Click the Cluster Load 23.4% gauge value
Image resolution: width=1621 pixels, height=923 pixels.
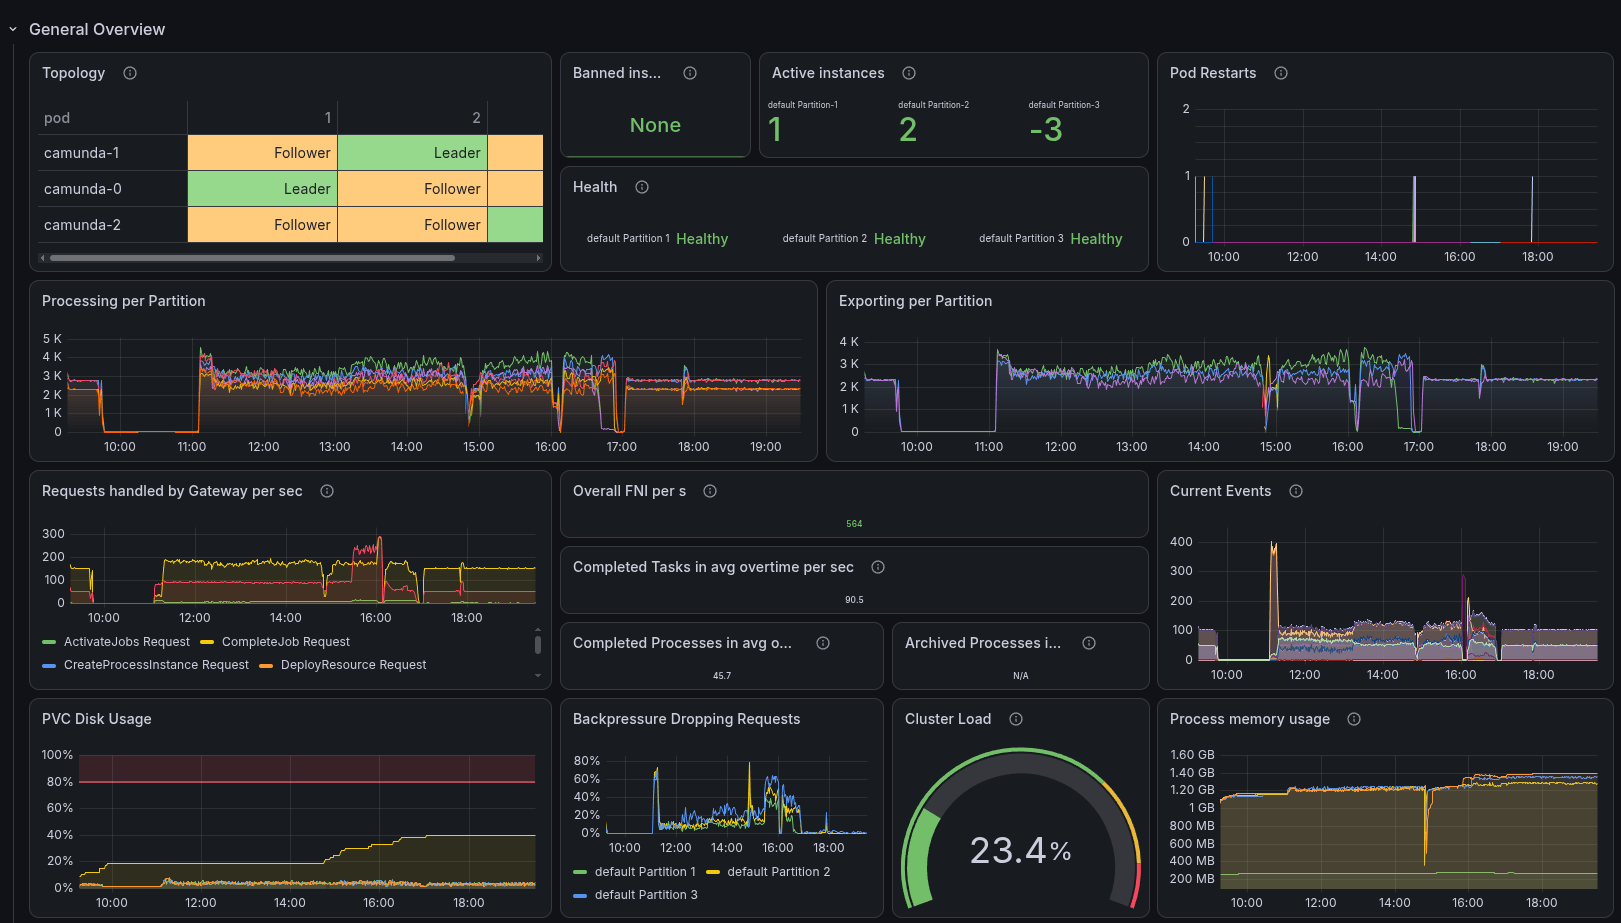pyautogui.click(x=1020, y=851)
